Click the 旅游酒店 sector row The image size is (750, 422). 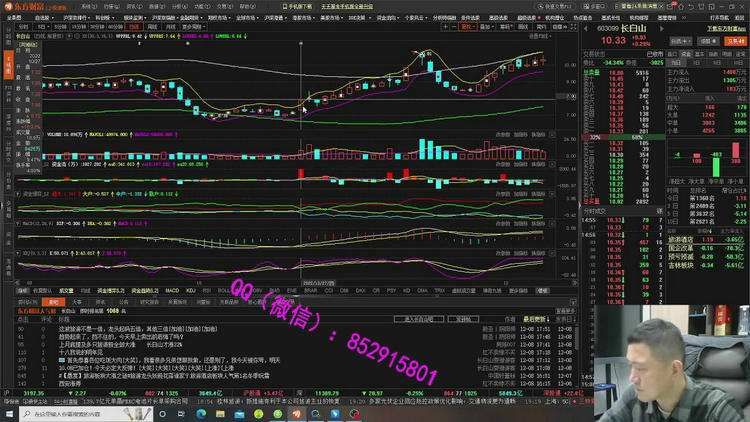(680, 240)
